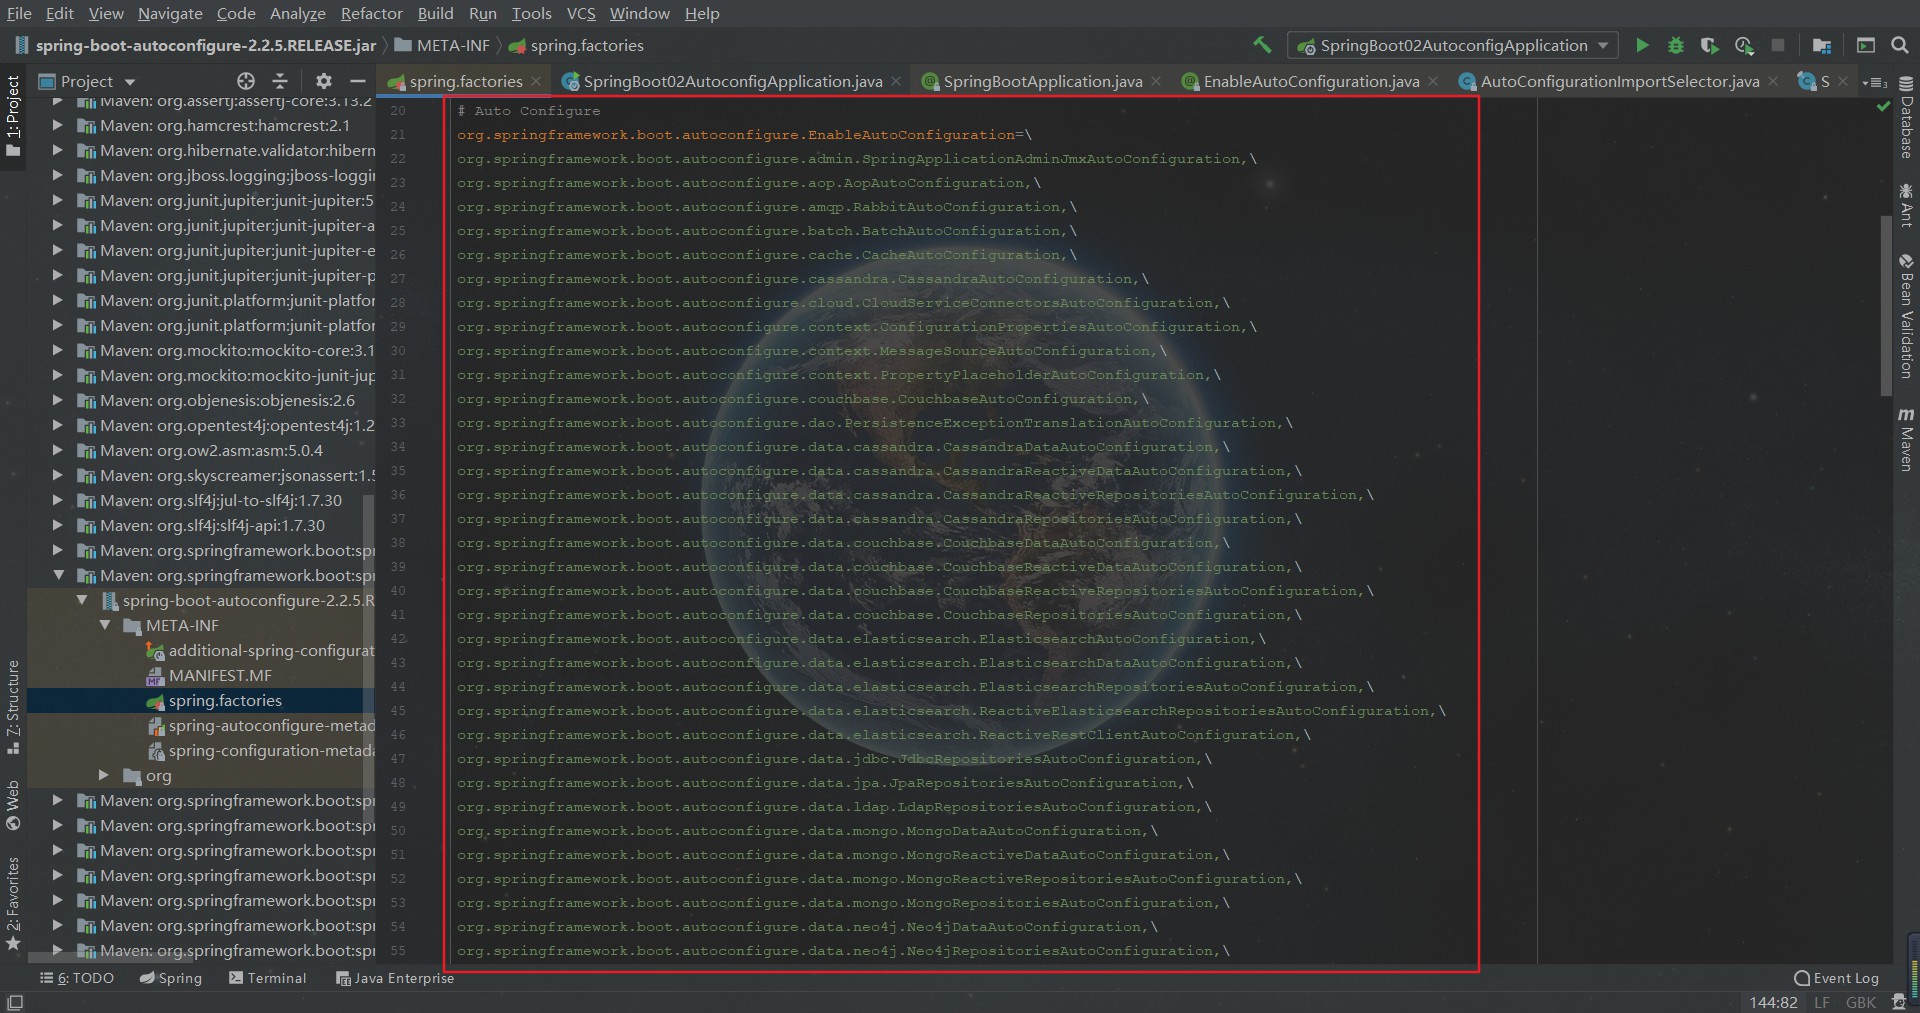Toggle the Z: Structure tool window
Image resolution: width=1920 pixels, height=1013 pixels.
pos(13,707)
